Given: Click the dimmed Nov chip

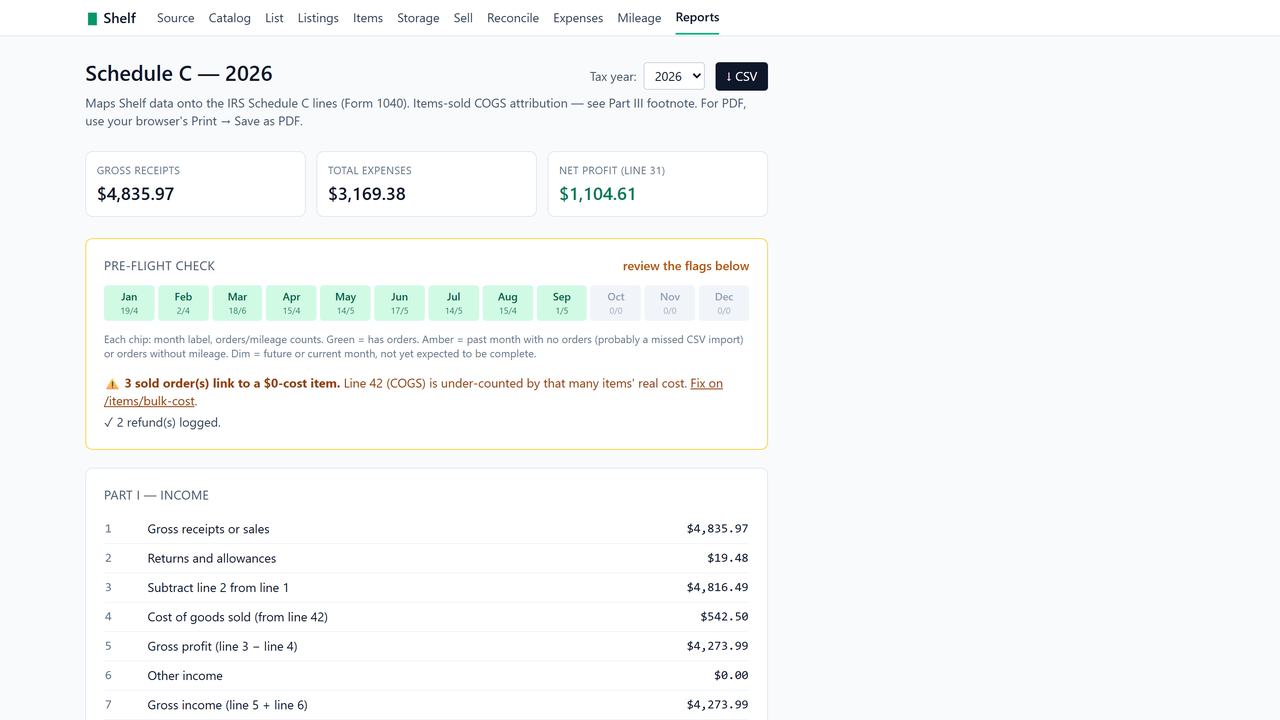Looking at the screenshot, I should point(670,303).
